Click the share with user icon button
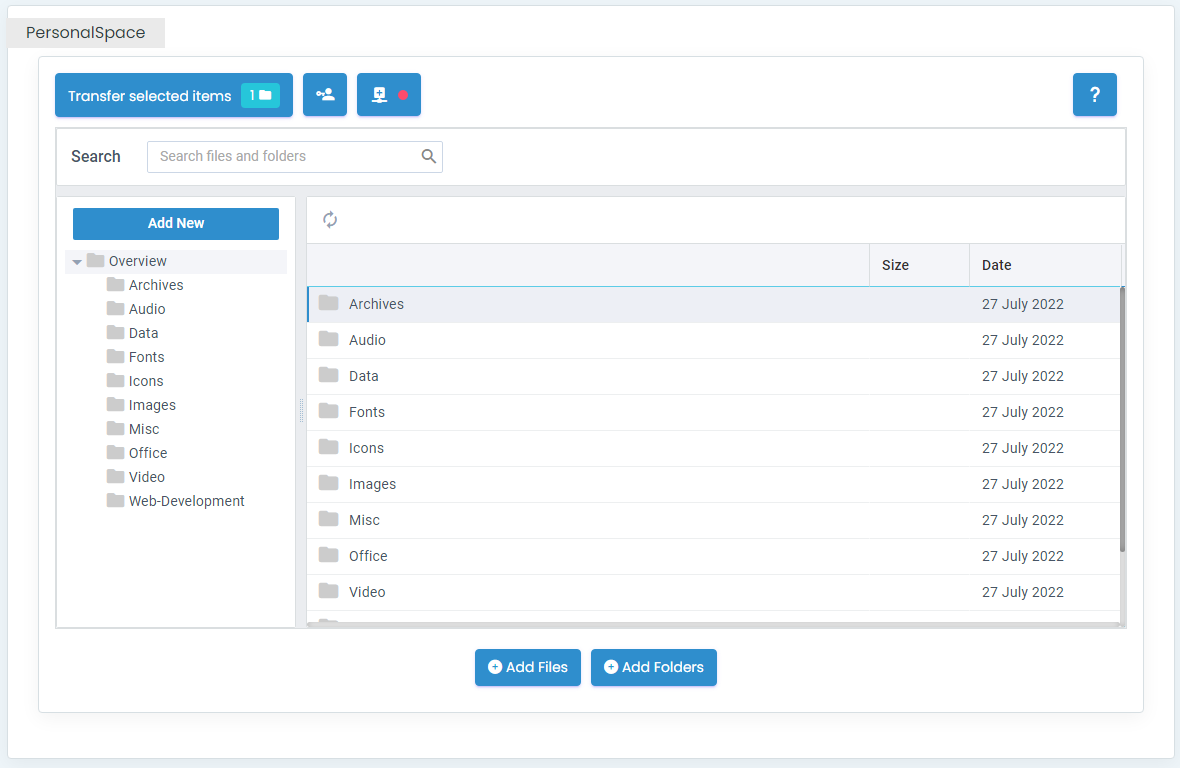 [325, 95]
